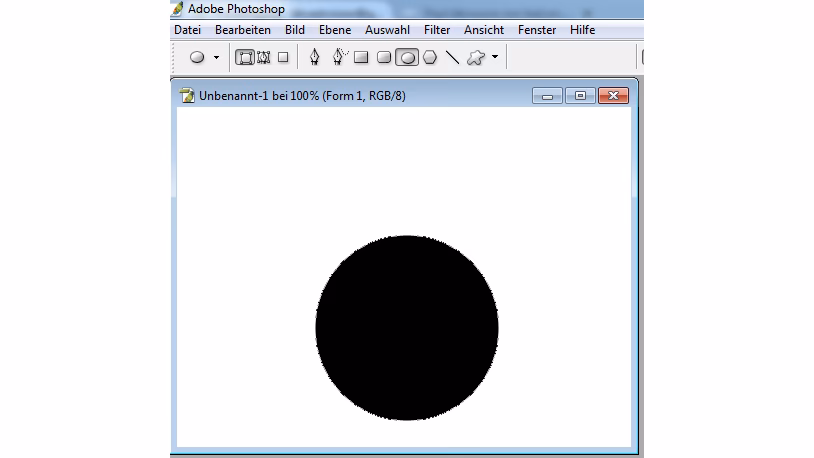Open the tool preset picker dropdown arrow
Screen dimensions: 814x458
(x=216, y=58)
